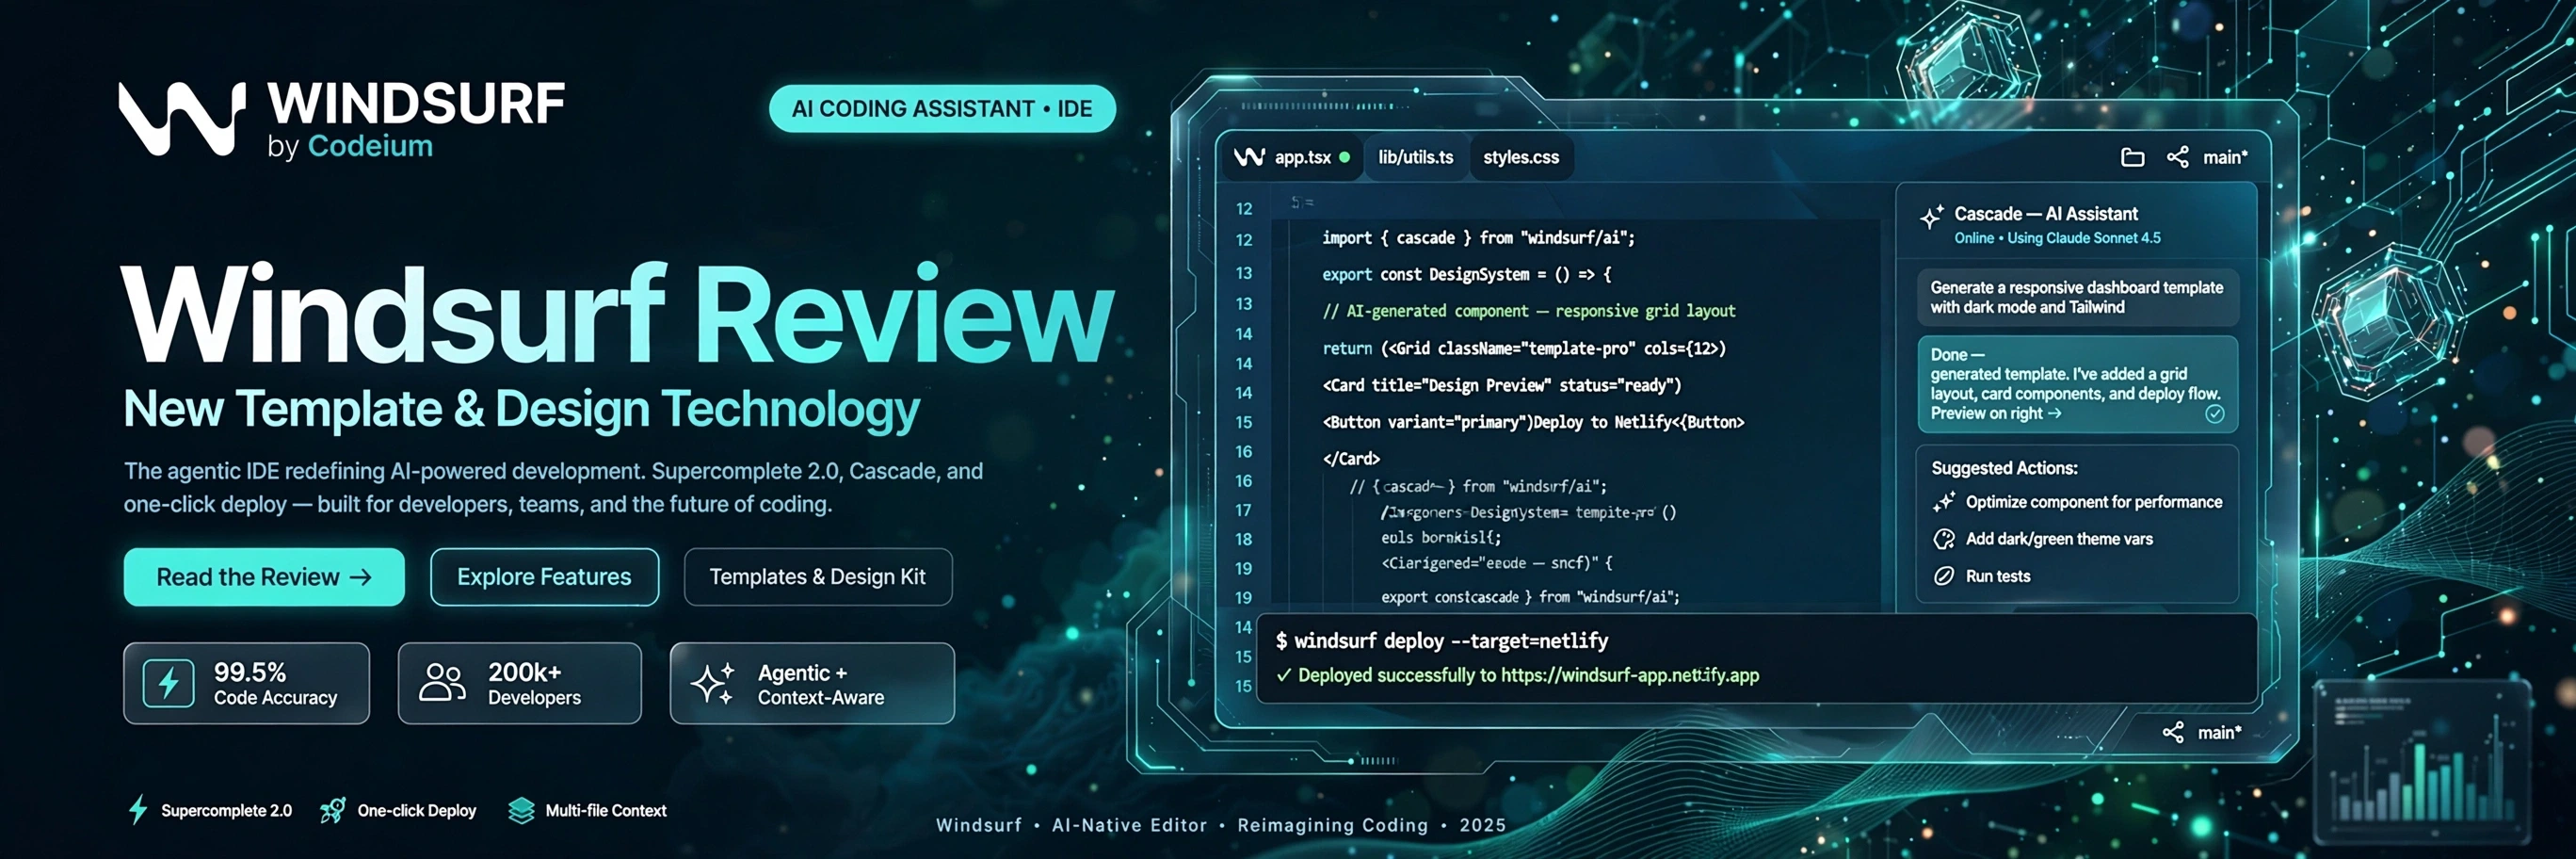The image size is (2576, 859).
Task: Open Templates & Design Kit
Action: click(817, 577)
